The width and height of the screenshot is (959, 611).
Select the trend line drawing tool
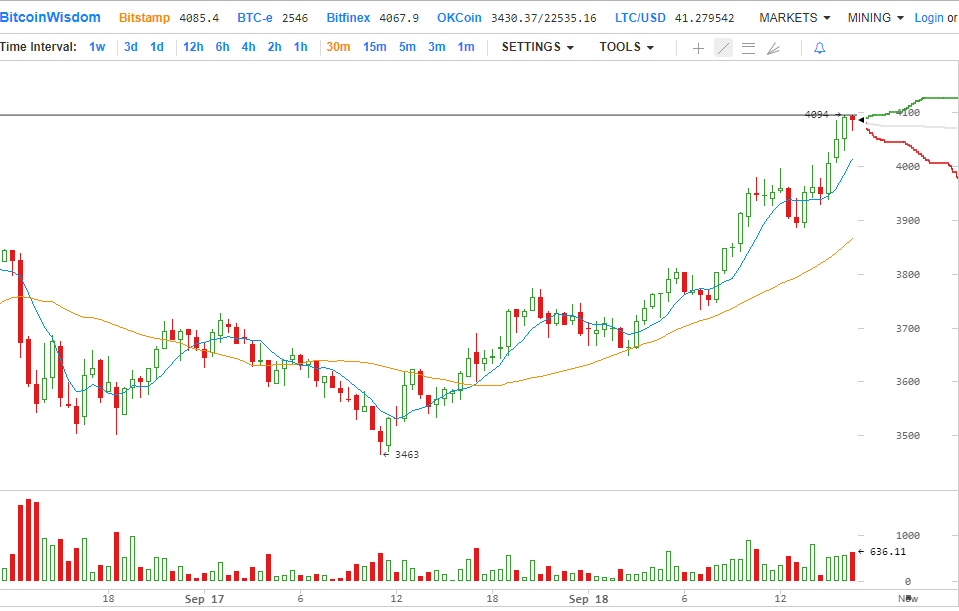[x=723, y=48]
